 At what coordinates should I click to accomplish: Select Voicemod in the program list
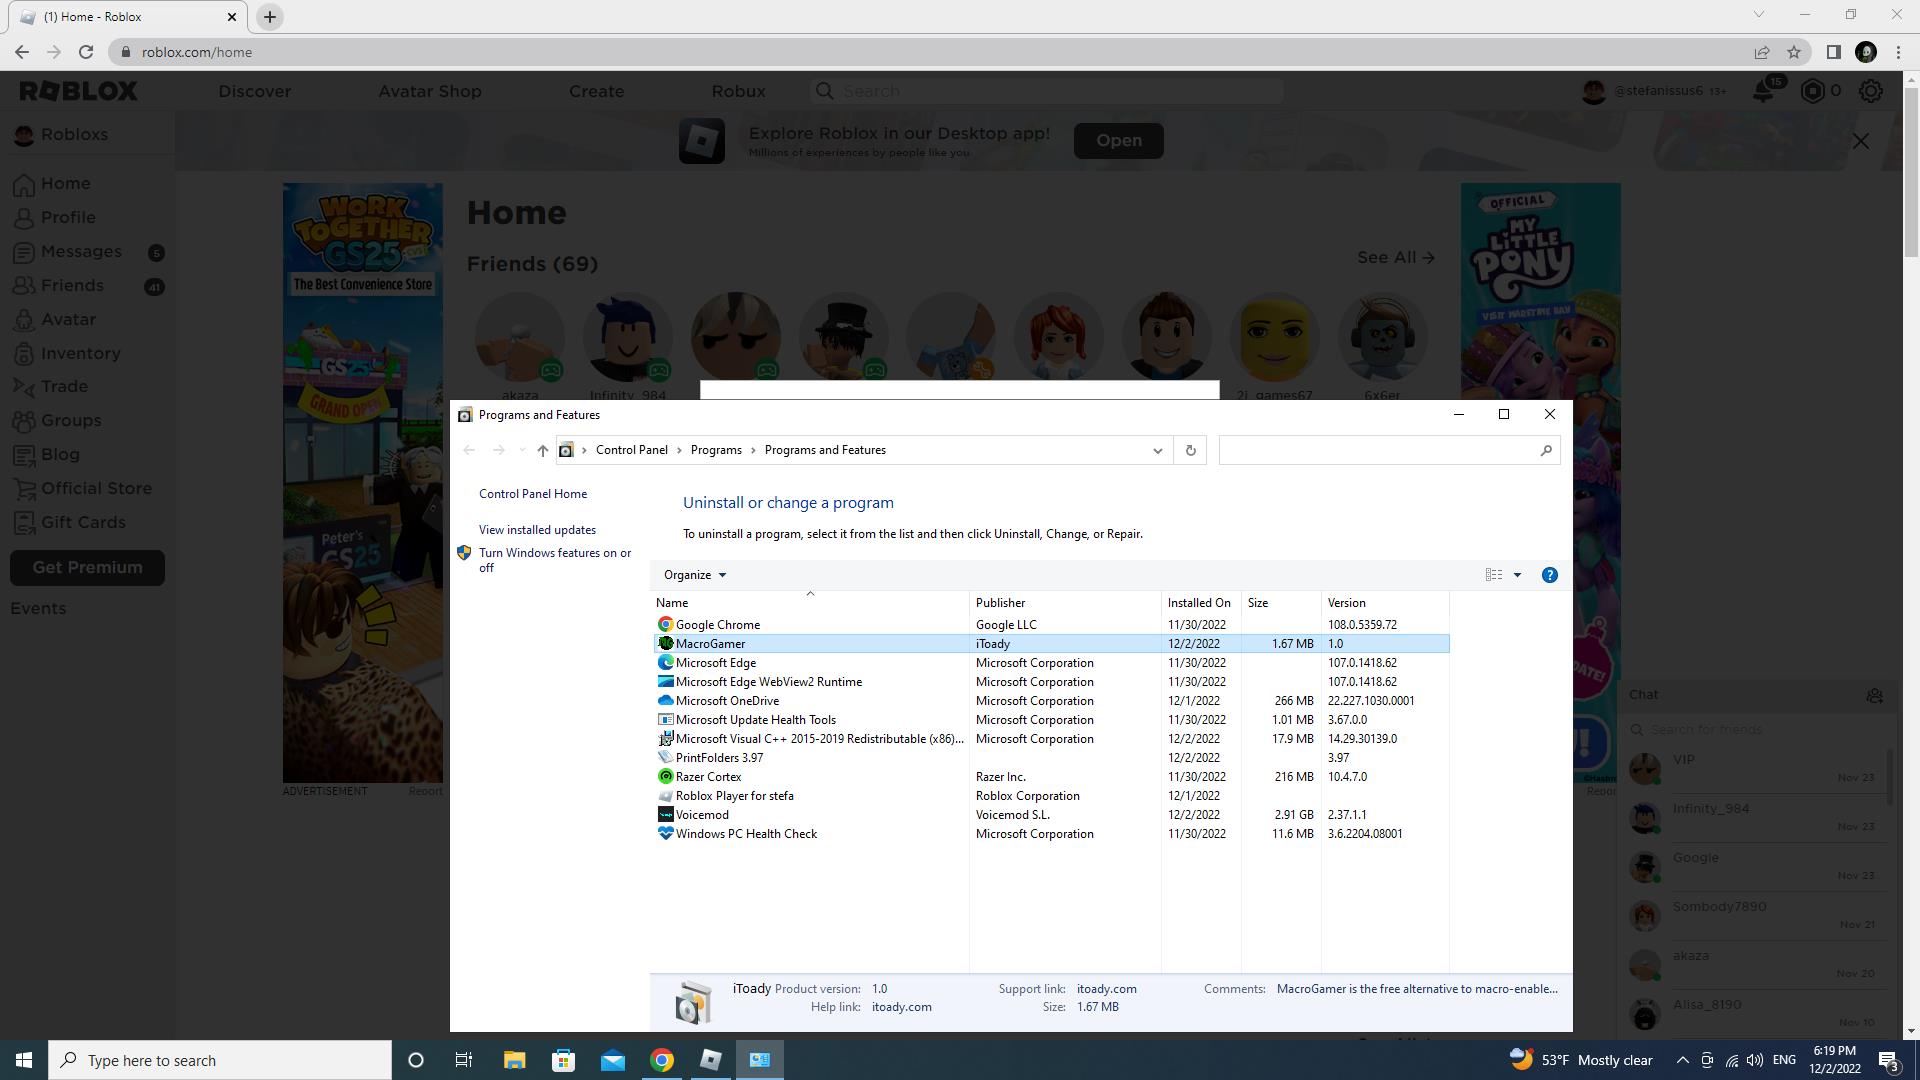tap(702, 815)
